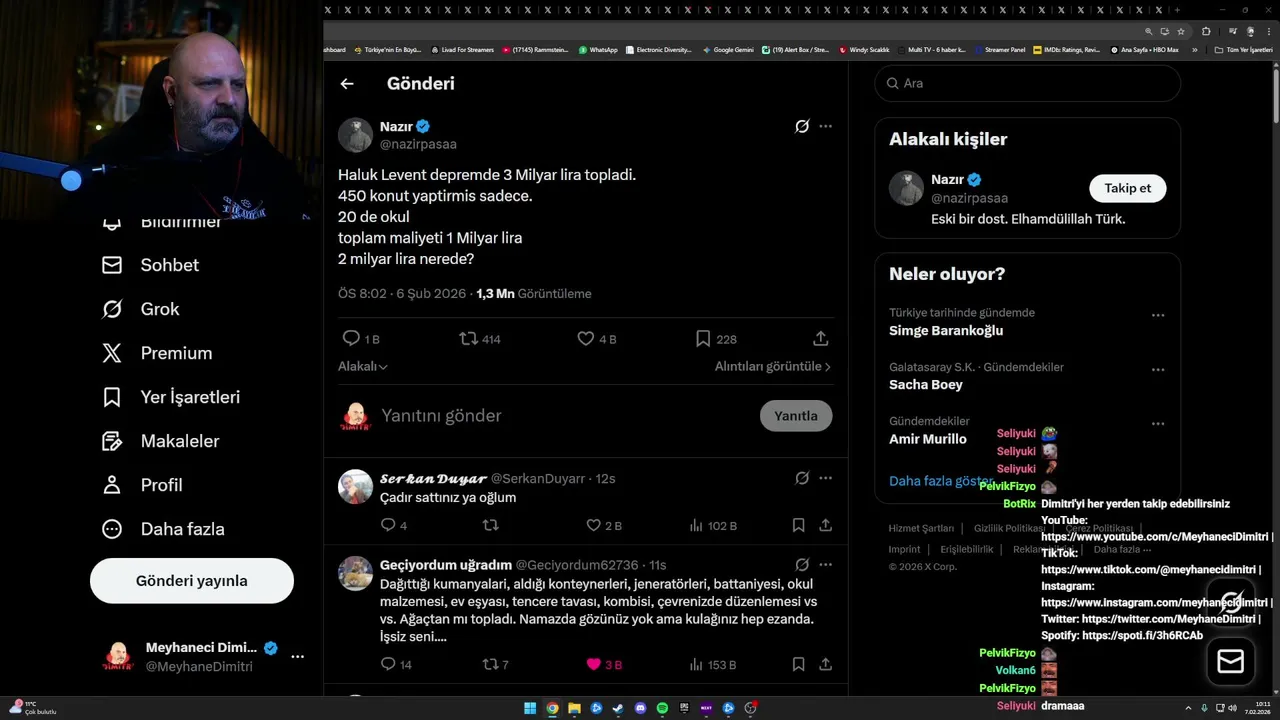
Task: Click the Gönderi yayınla button
Action: click(x=192, y=581)
